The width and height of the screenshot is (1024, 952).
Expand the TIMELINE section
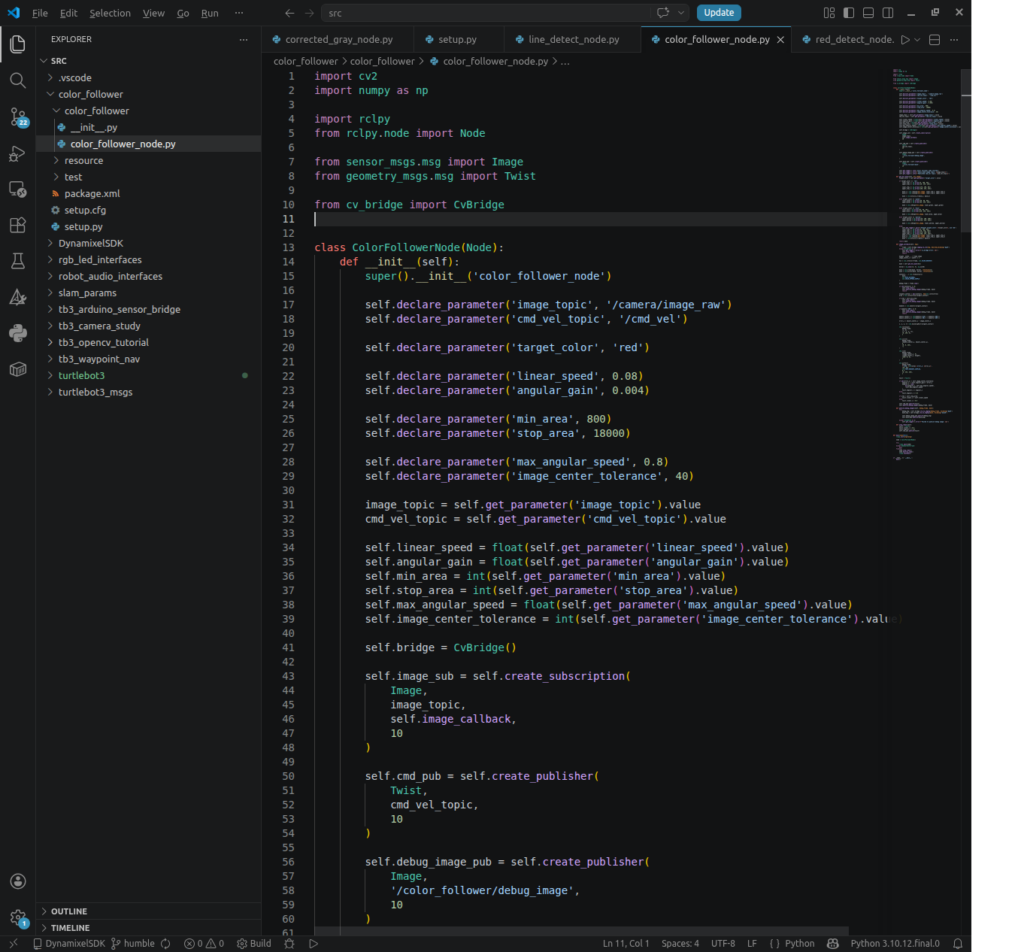pyautogui.click(x=44, y=927)
